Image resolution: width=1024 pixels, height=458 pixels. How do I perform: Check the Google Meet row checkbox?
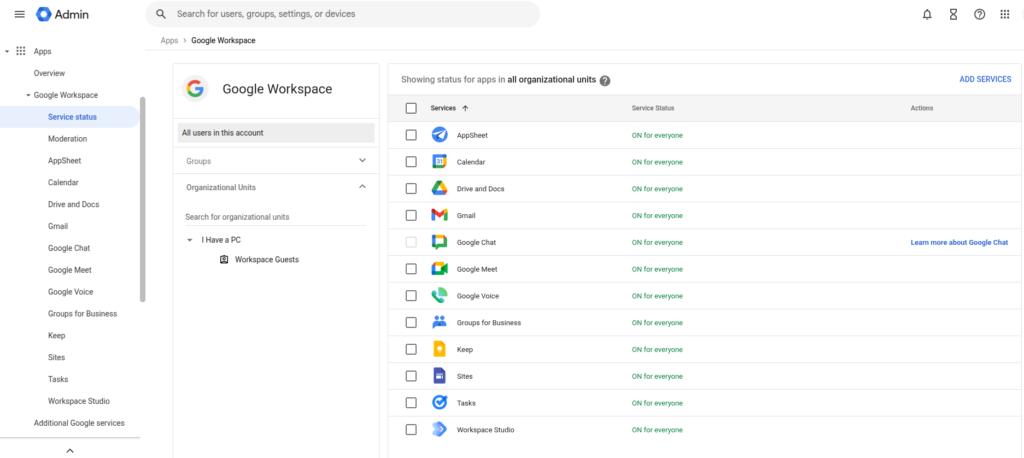pyautogui.click(x=411, y=269)
